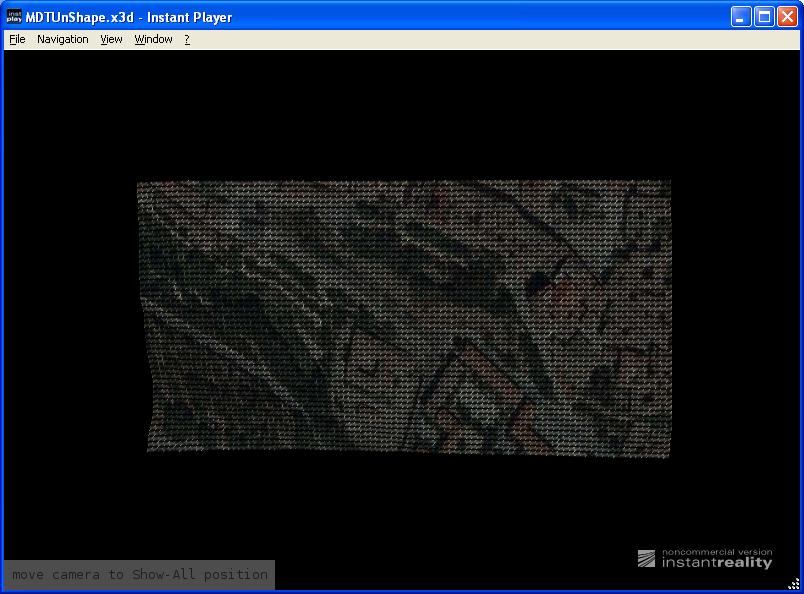This screenshot has height=594, width=804.
Task: Click the instantreality logo text
Action: pos(717,563)
